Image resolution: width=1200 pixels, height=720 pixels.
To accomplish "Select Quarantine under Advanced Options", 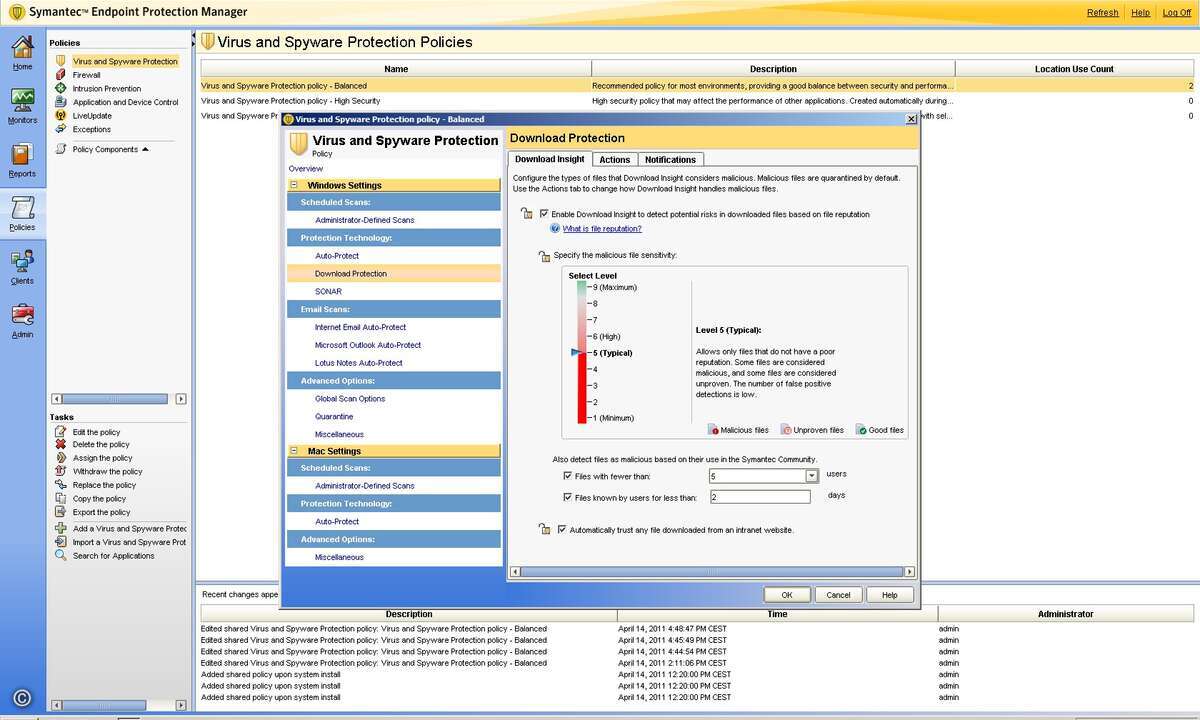I will [334, 416].
